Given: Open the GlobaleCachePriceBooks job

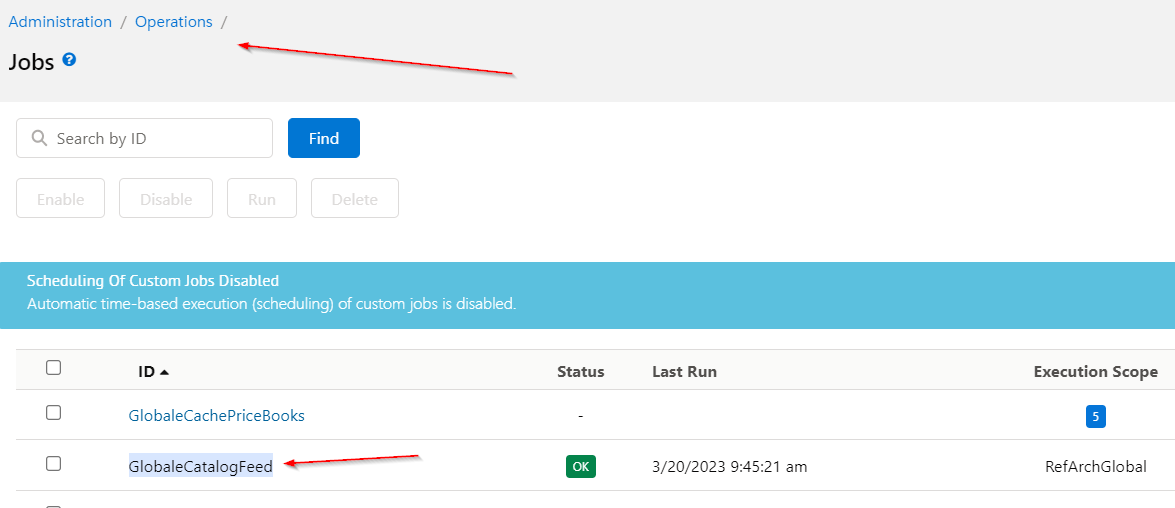Looking at the screenshot, I should click(216, 415).
